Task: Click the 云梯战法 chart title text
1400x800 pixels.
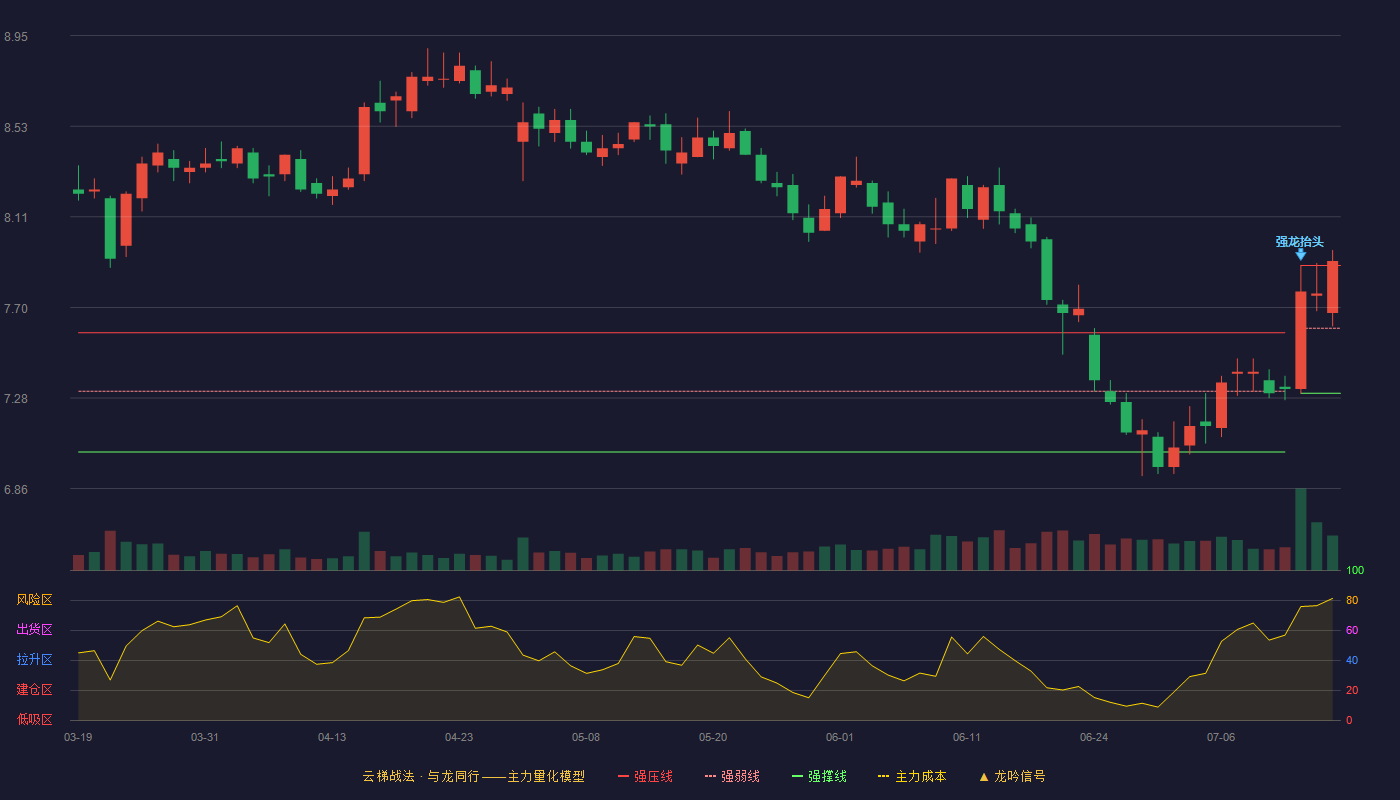Action: tap(388, 776)
